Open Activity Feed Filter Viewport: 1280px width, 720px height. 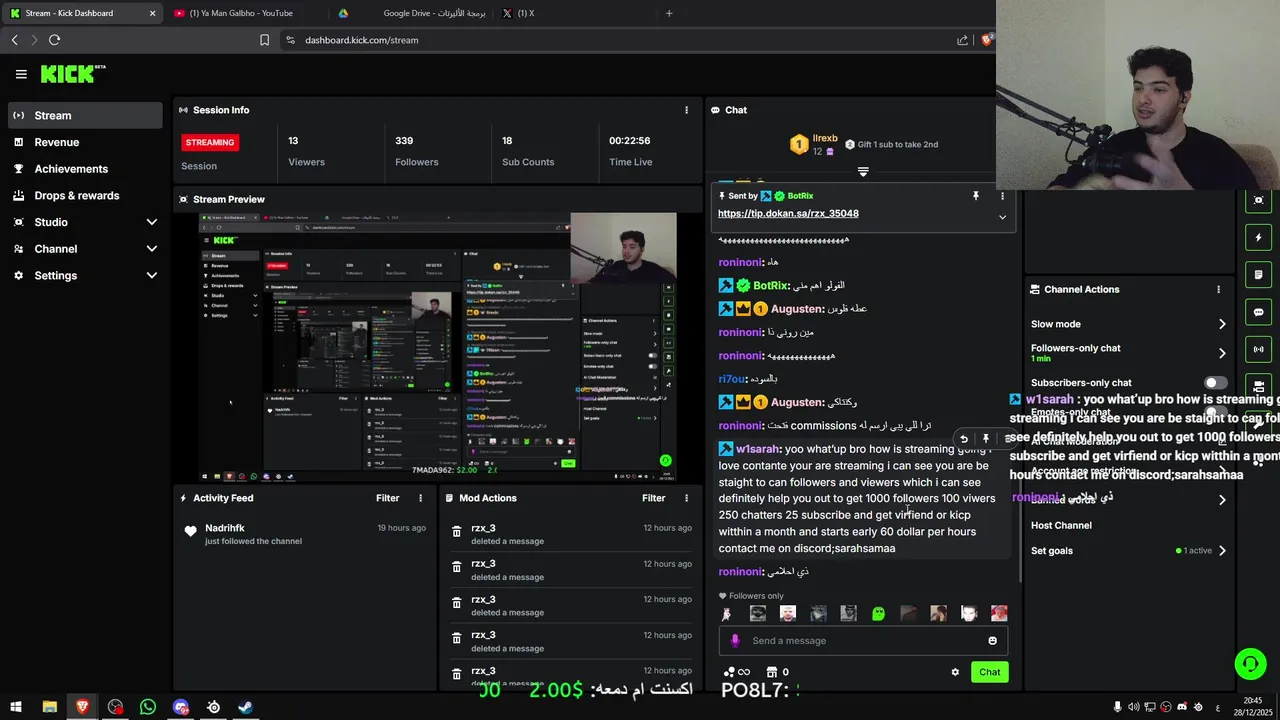click(x=387, y=498)
